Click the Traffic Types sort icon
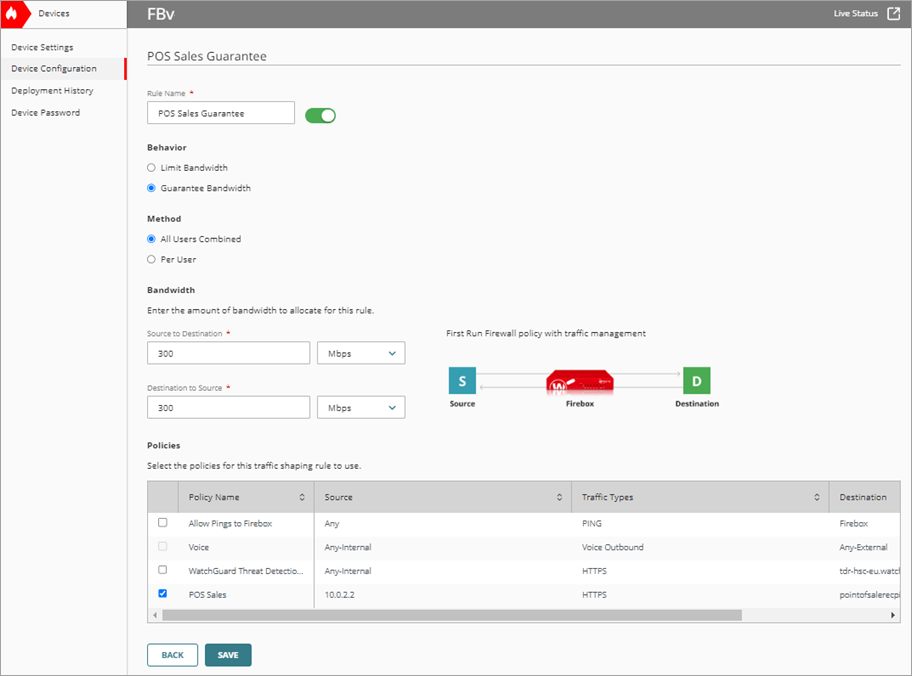912x676 pixels. pyautogui.click(x=820, y=497)
